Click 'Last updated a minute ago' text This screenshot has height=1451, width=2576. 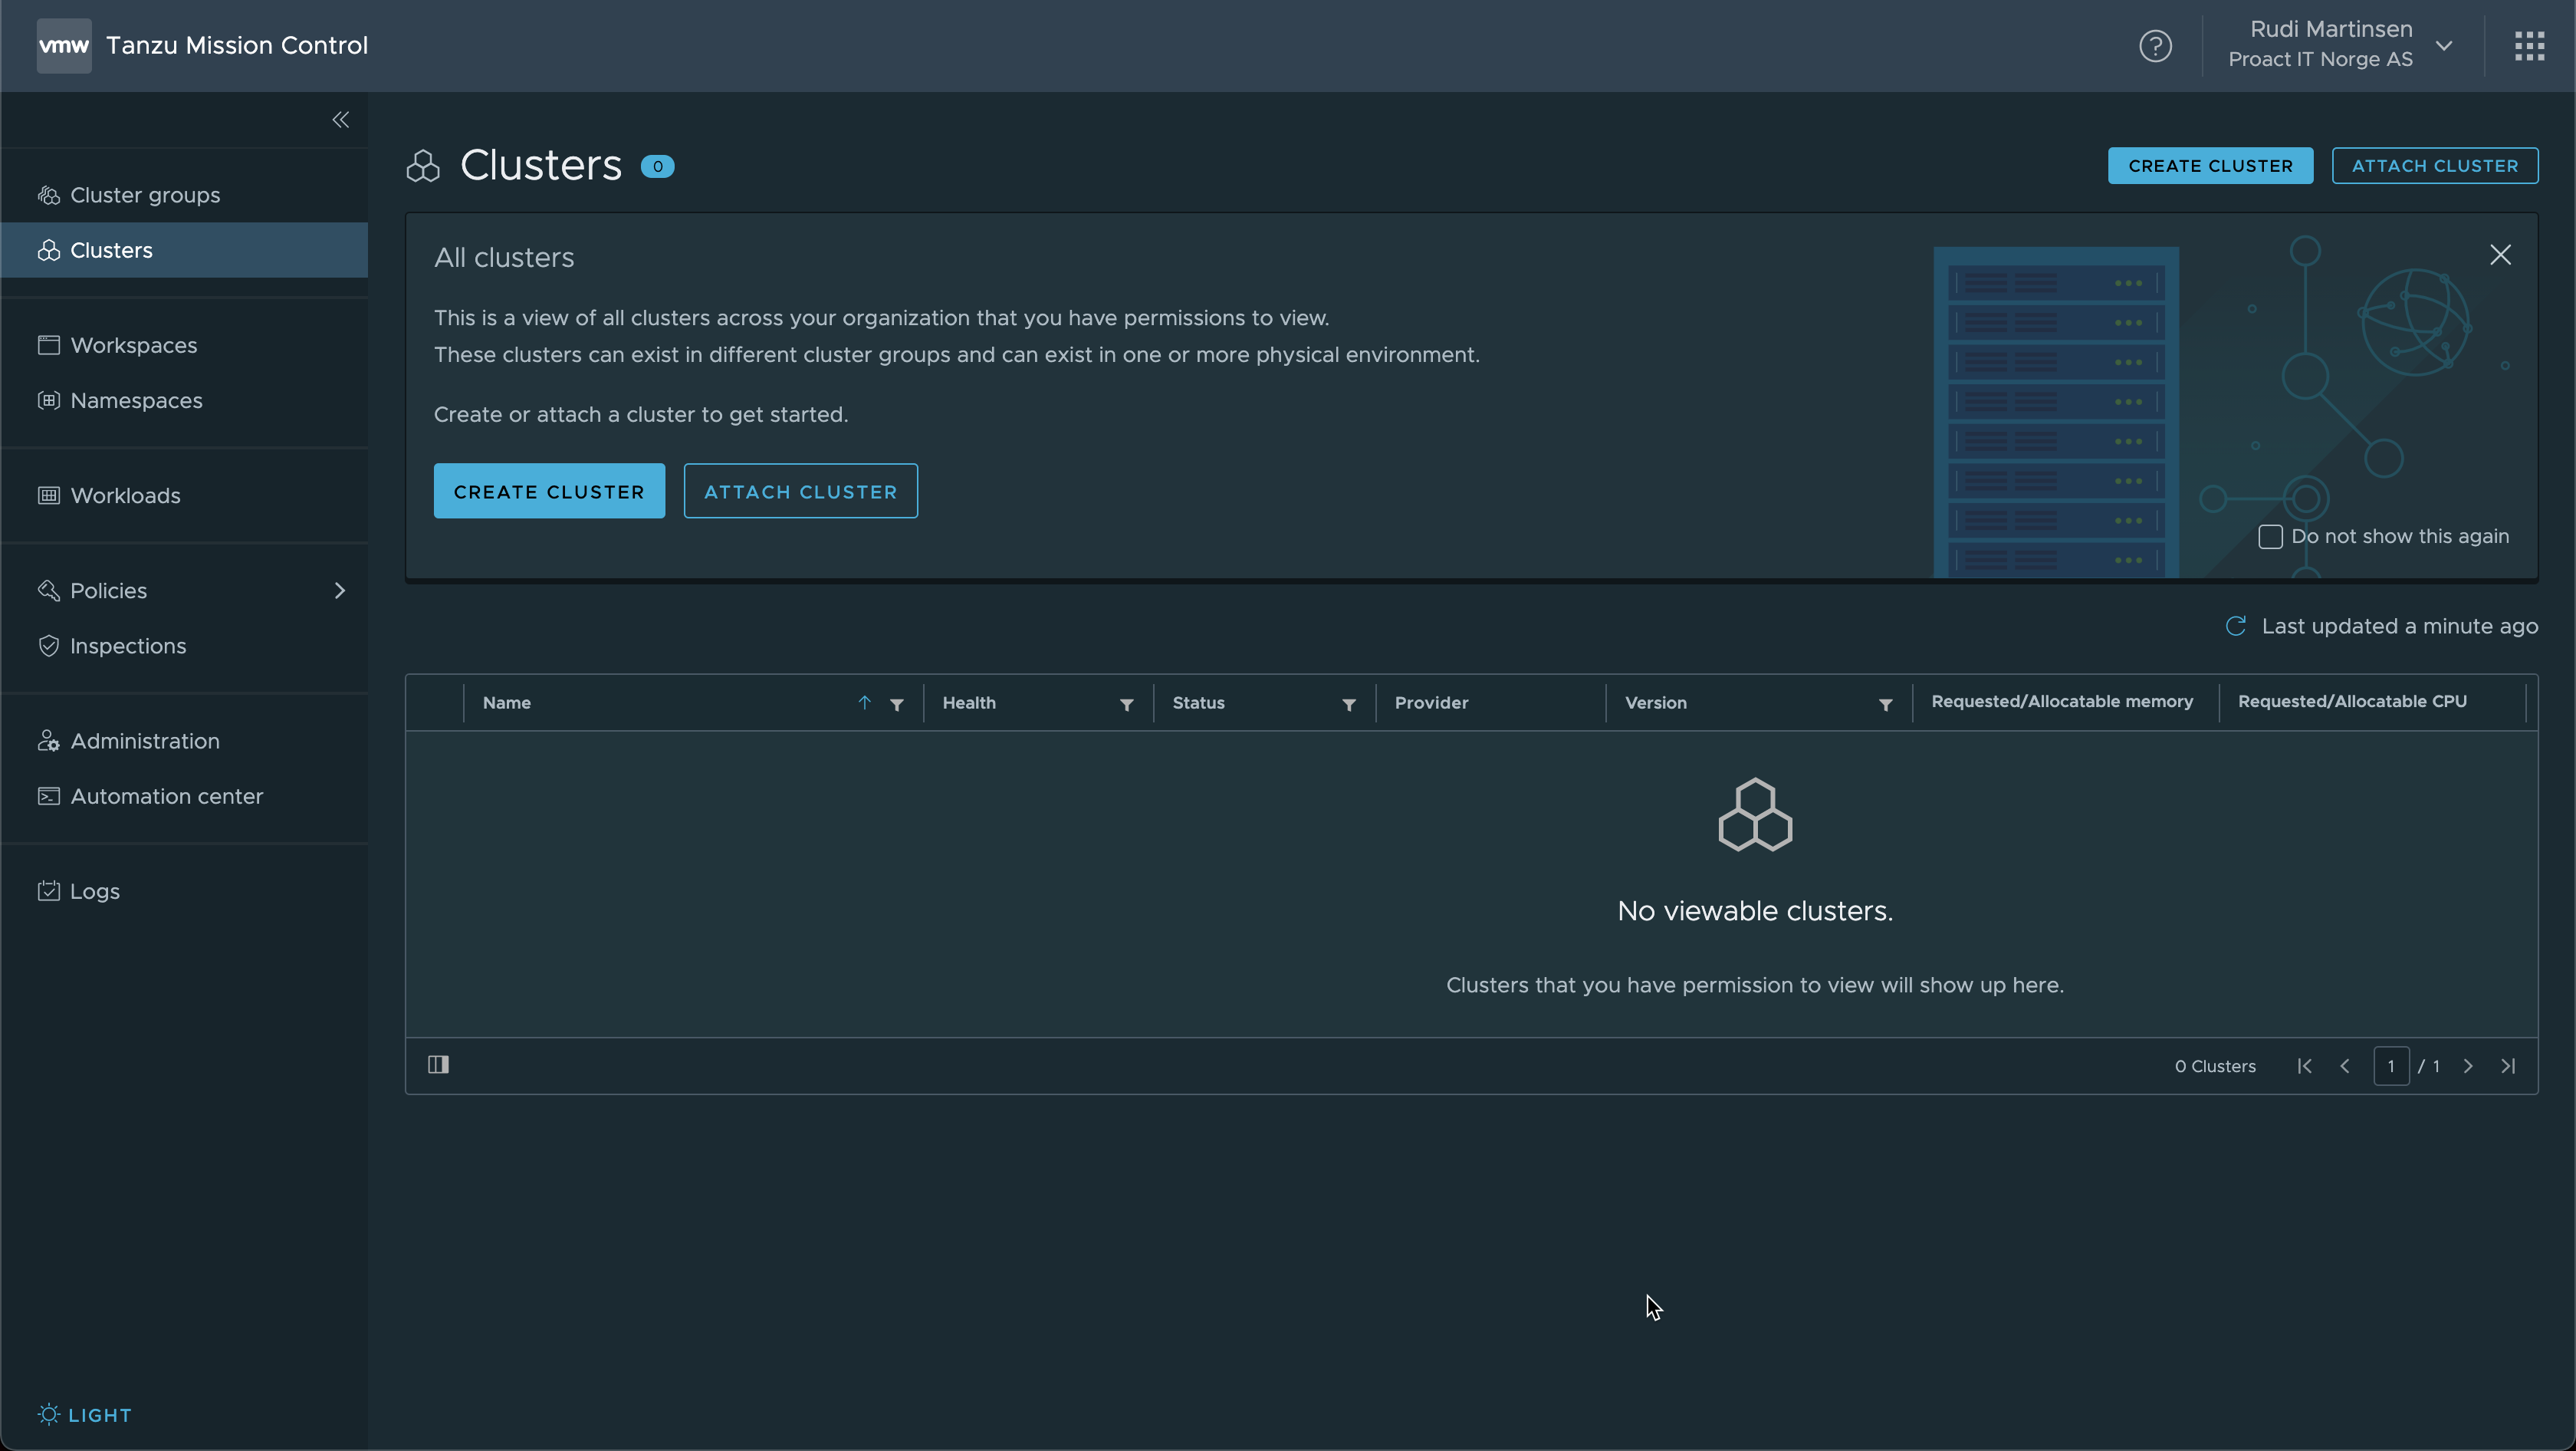2399,626
